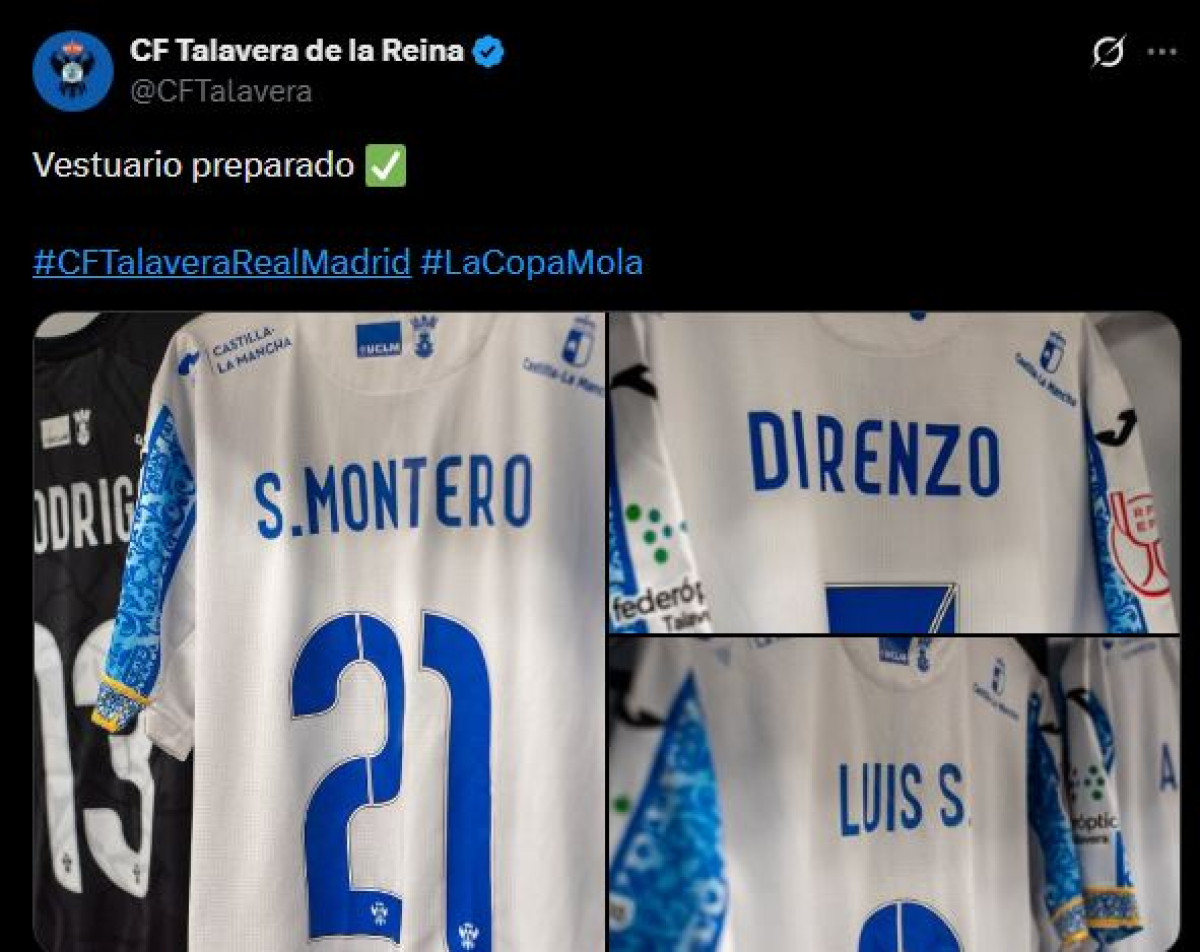The height and width of the screenshot is (952, 1200).
Task: Open the DIRENZO jersey photo
Action: tap(895, 473)
